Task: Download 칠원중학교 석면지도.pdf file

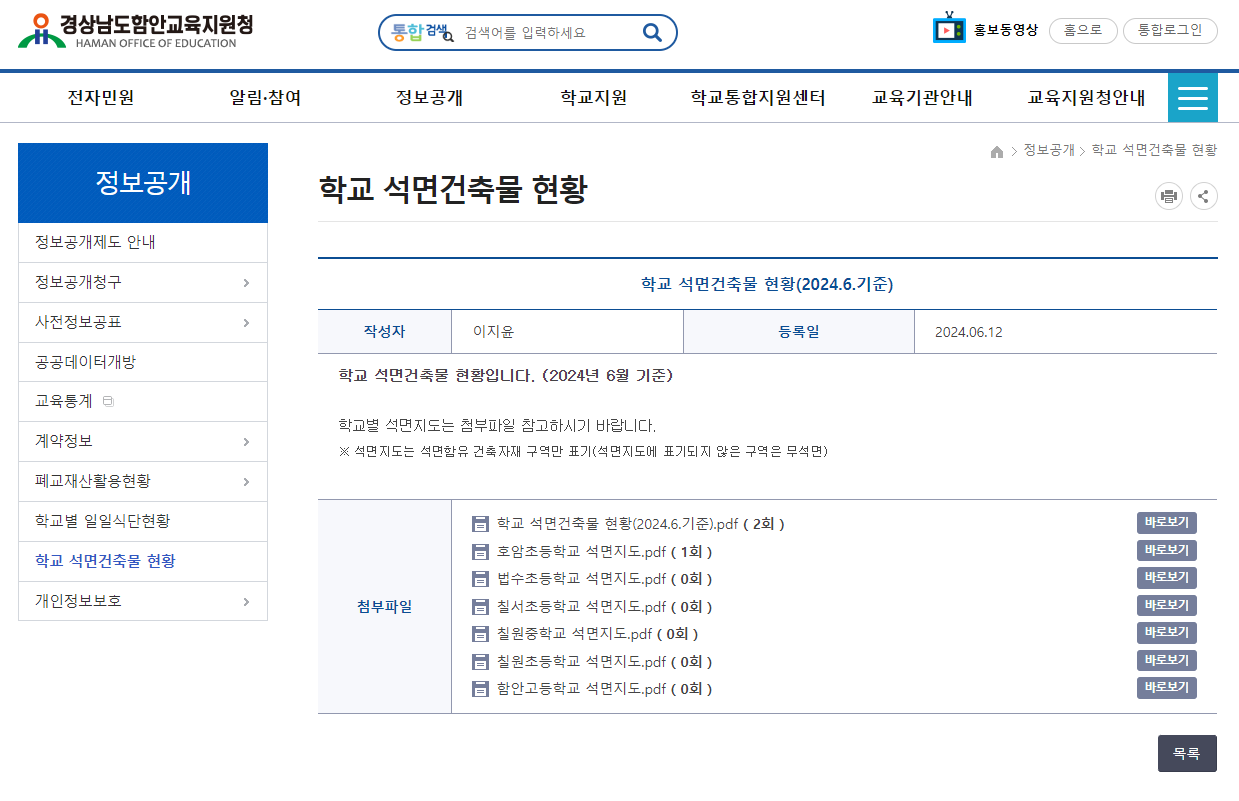Action: pos(574,634)
